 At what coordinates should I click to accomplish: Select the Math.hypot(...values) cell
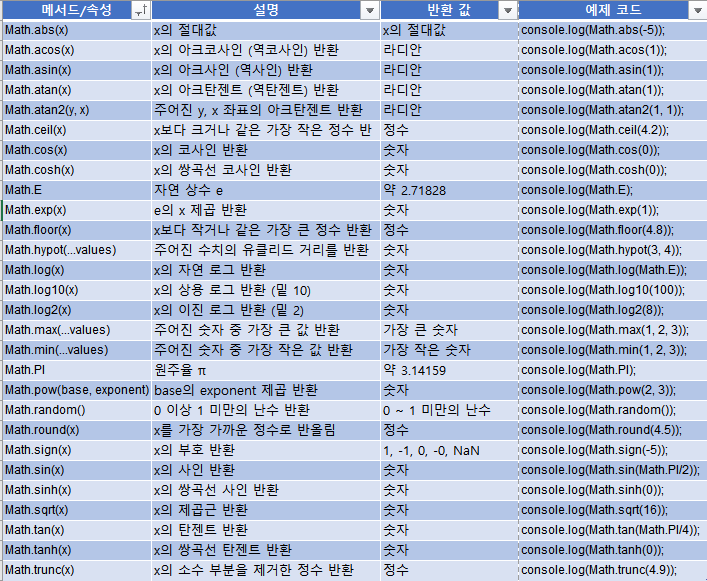[x=77, y=250]
